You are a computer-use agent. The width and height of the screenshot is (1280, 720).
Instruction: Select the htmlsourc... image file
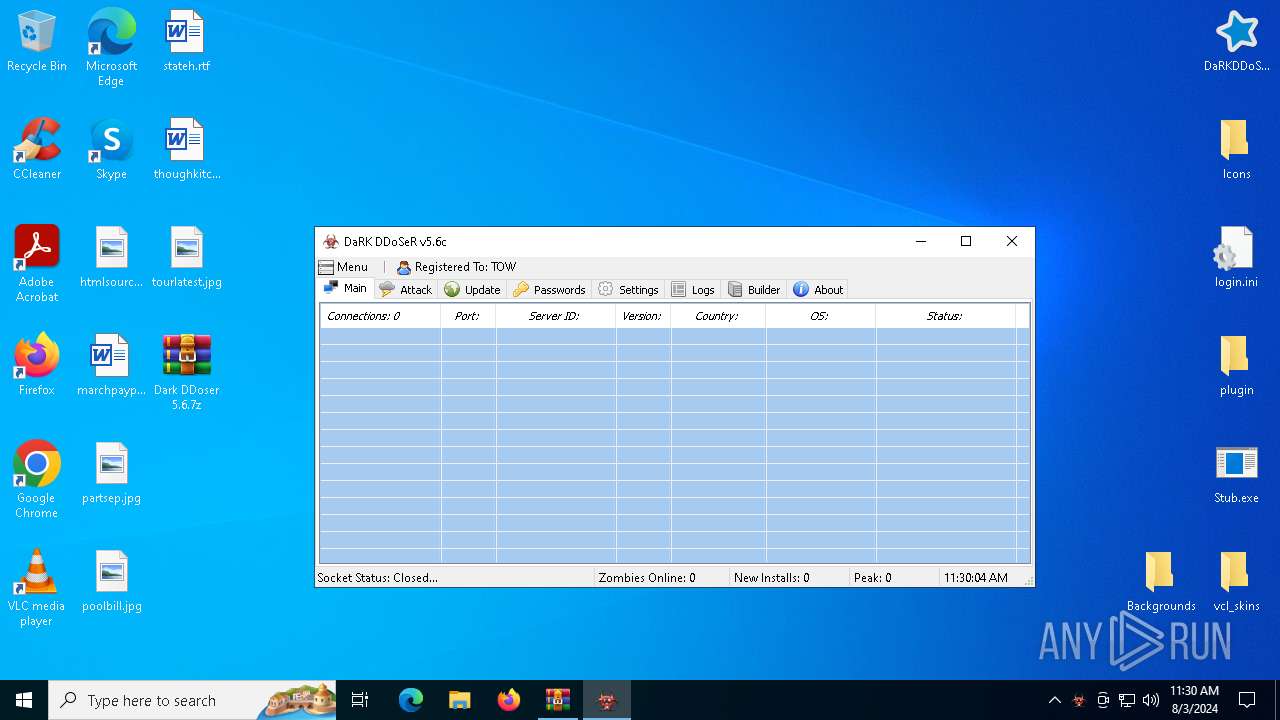pyautogui.click(x=111, y=258)
